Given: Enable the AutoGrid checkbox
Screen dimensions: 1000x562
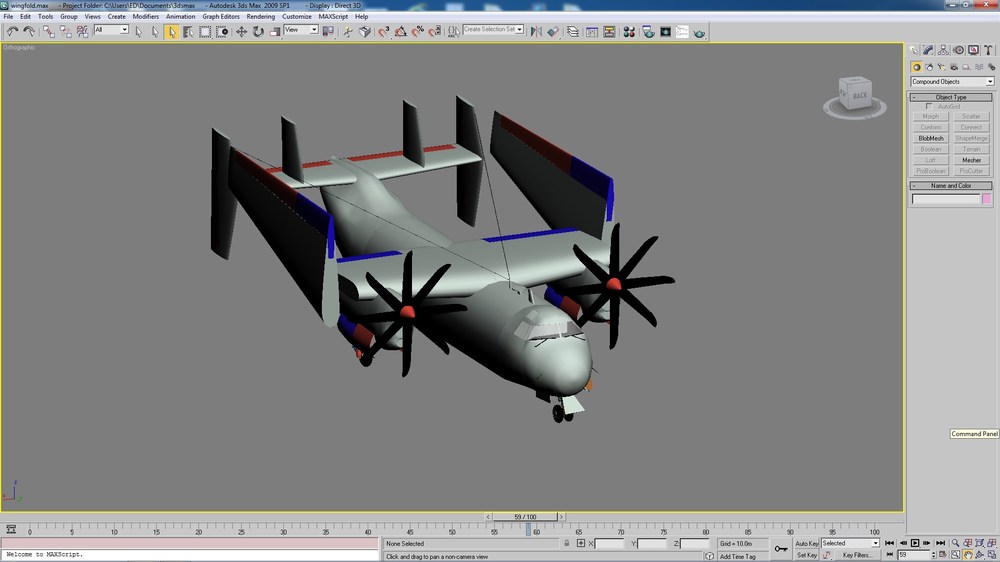Looking at the screenshot, I should pyautogui.click(x=929, y=107).
